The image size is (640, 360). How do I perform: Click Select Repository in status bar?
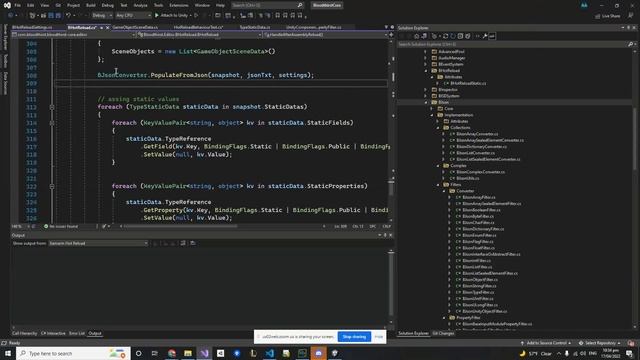coord(600,343)
